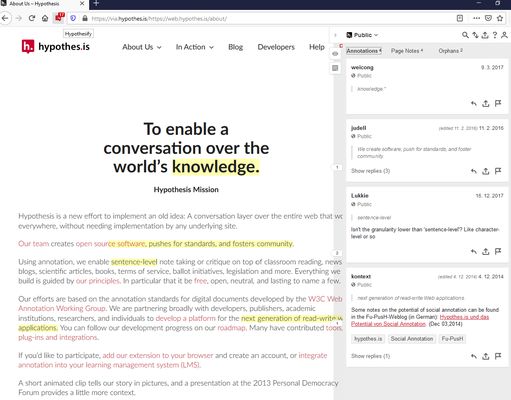The height and width of the screenshot is (400, 511).
Task: Click username weicong in annotation card
Action: (x=362, y=67)
